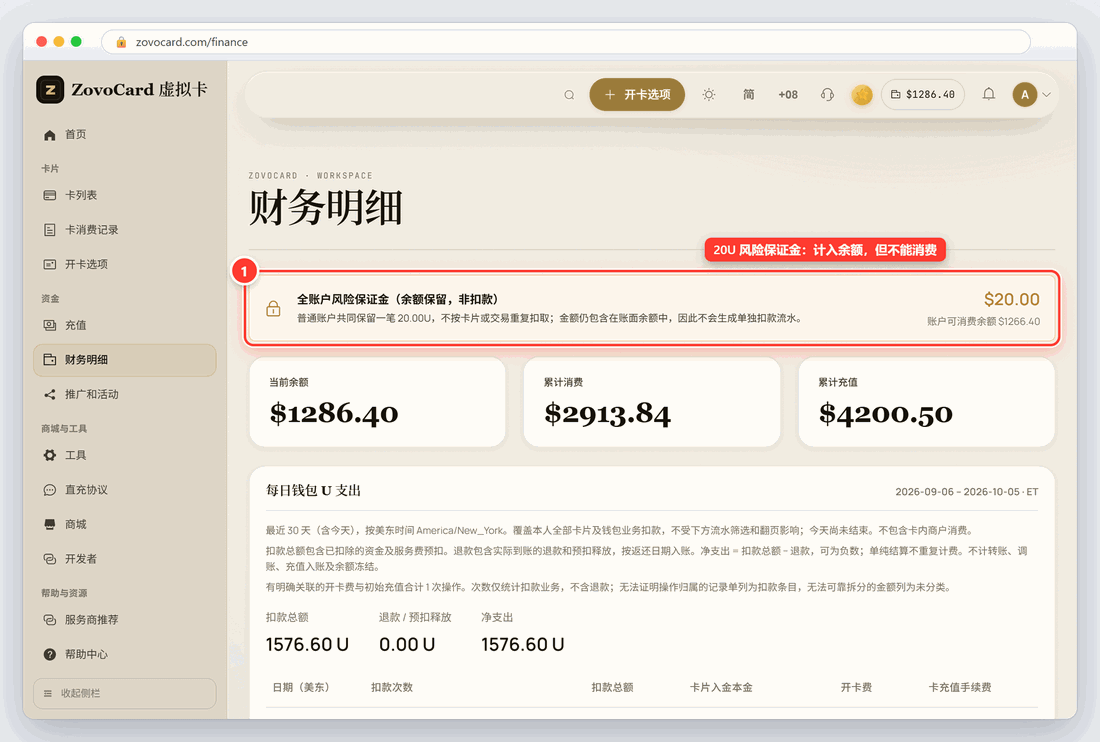Screen dimensions: 1100x742
Task: Open 卡列表 in the sidebar
Action: [x=125, y=196]
